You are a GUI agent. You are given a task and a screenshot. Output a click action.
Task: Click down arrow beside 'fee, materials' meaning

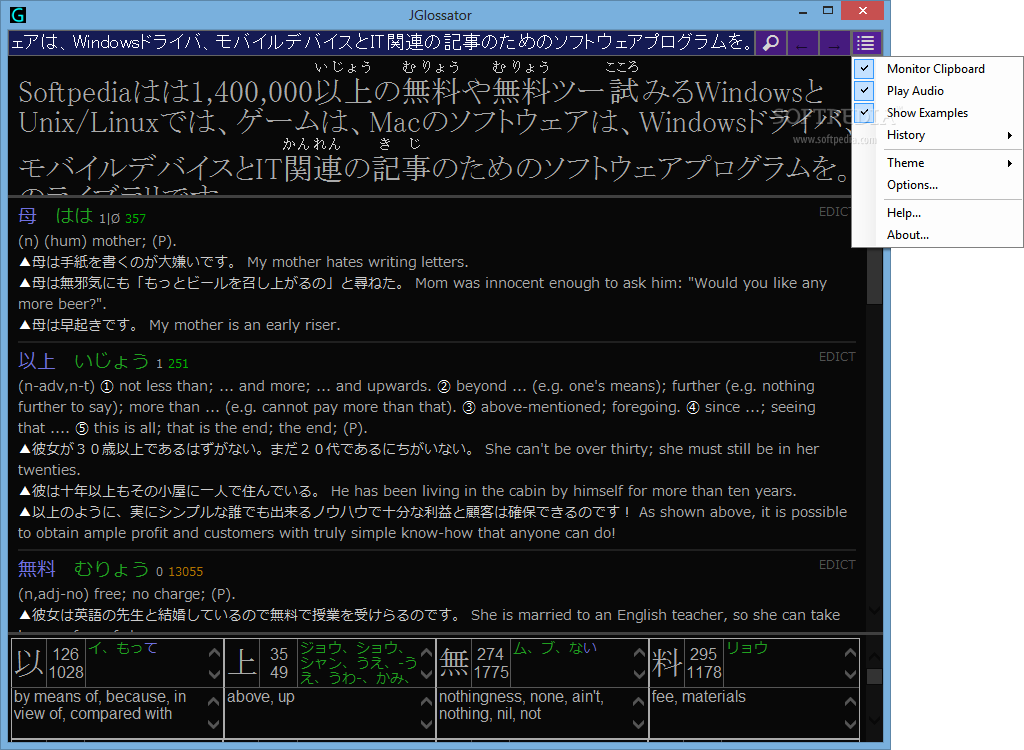850,724
